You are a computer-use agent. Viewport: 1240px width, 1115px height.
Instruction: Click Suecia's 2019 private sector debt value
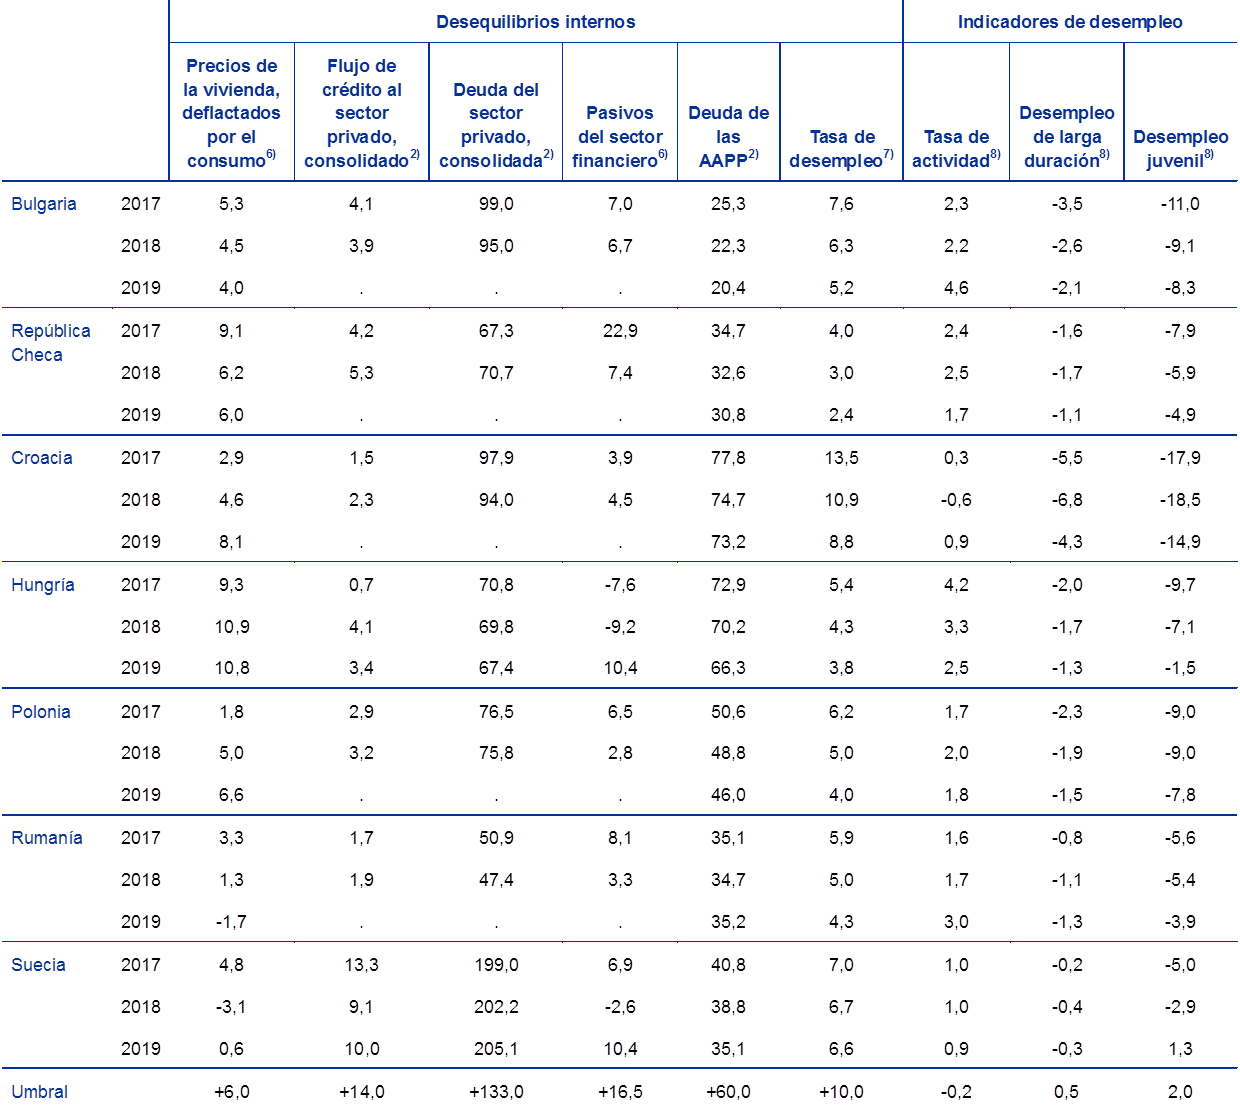[496, 1049]
